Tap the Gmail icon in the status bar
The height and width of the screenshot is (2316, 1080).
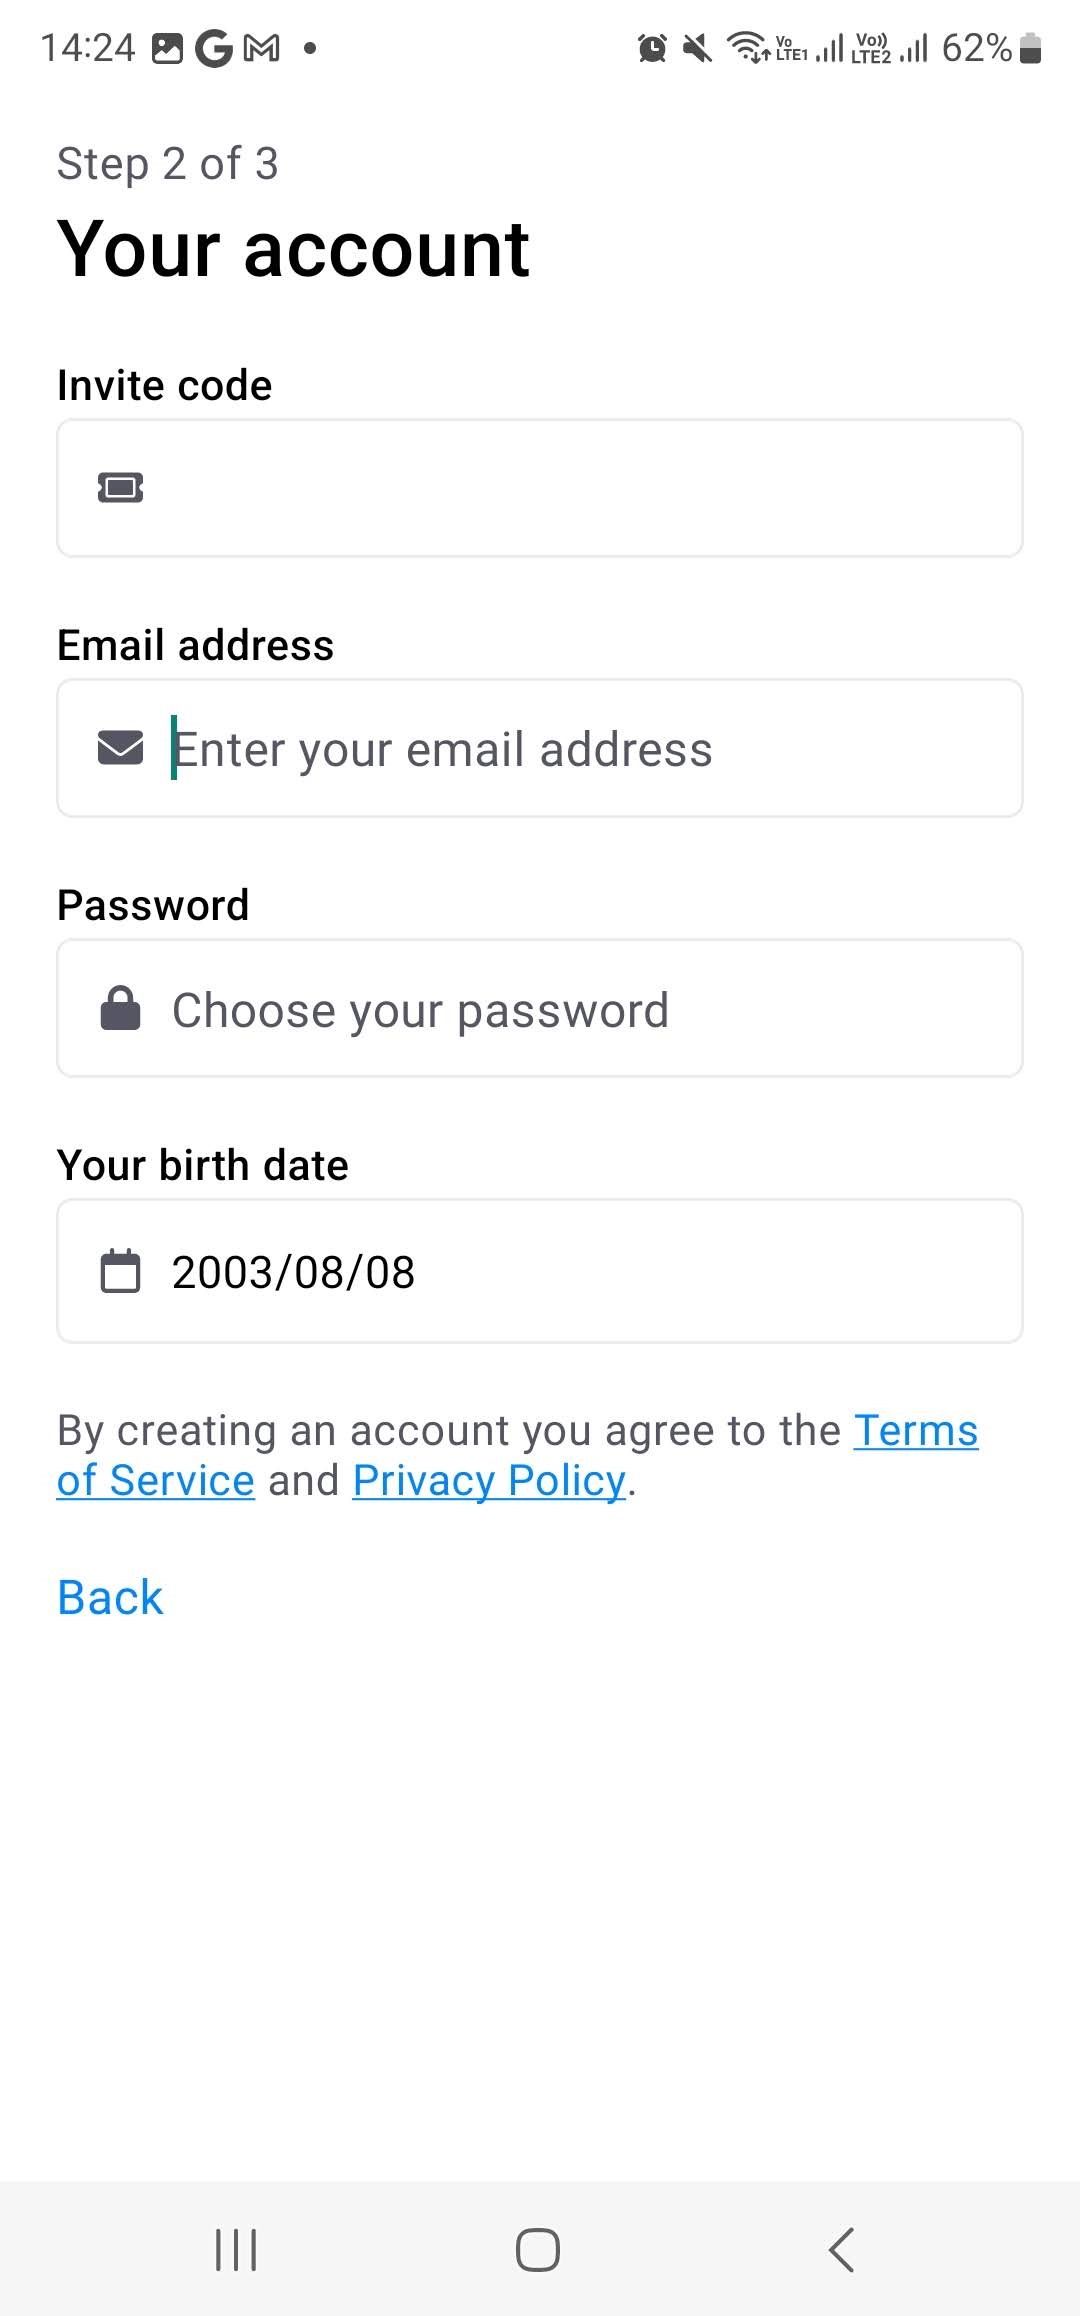click(262, 47)
